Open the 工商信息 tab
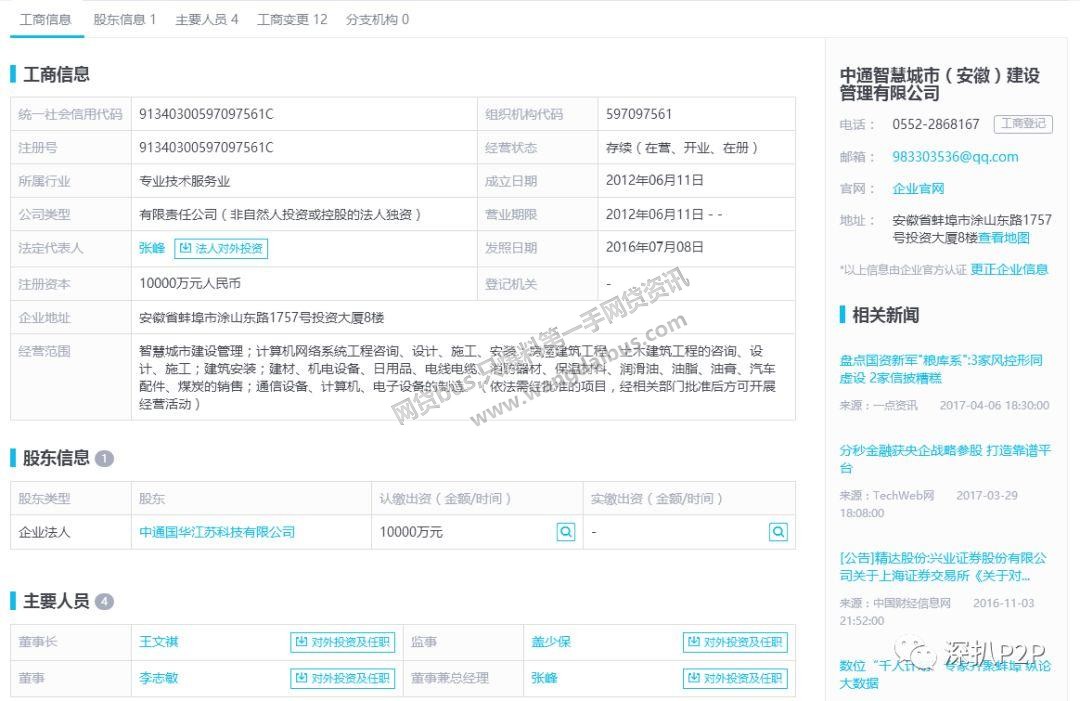The width and height of the screenshot is (1080, 701). coord(45,19)
